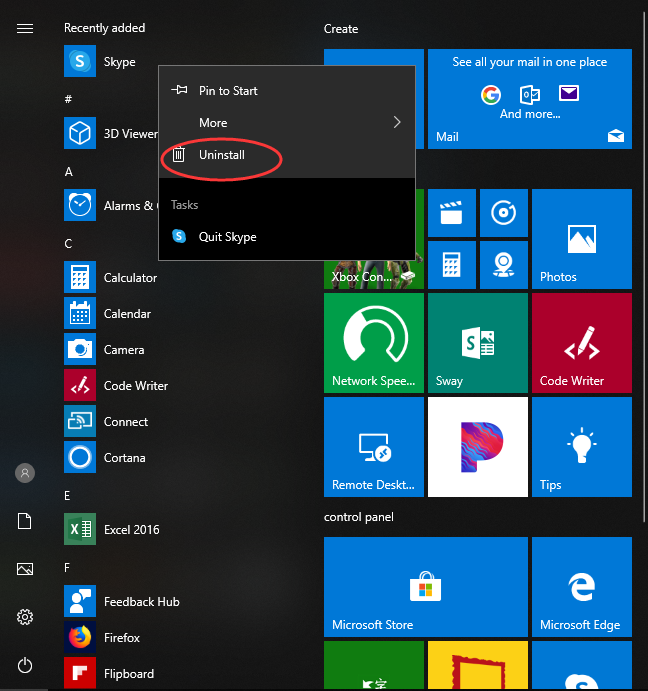The image size is (648, 691).
Task: Open Connect app
Action: [x=106, y=422]
